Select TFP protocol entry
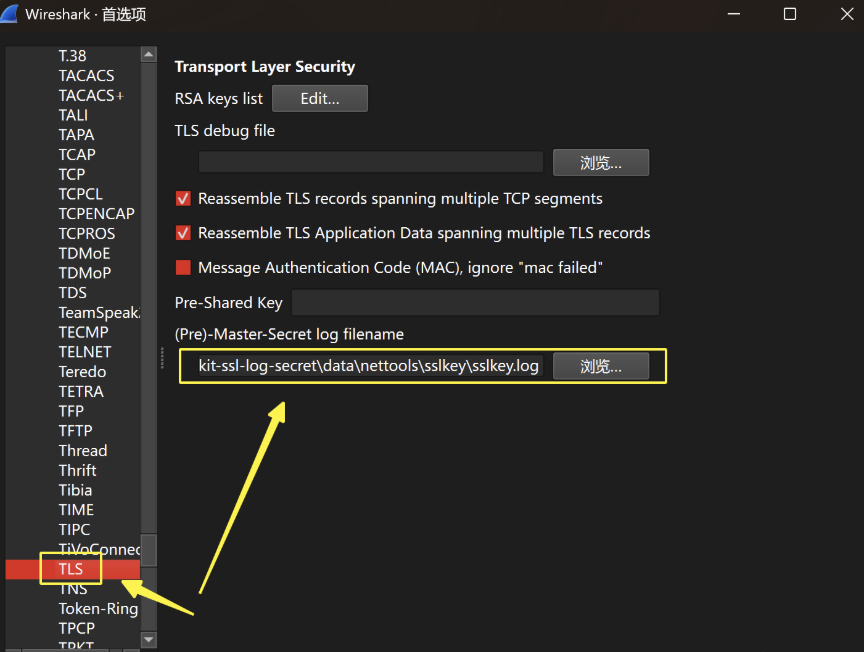 pyautogui.click(x=71, y=411)
